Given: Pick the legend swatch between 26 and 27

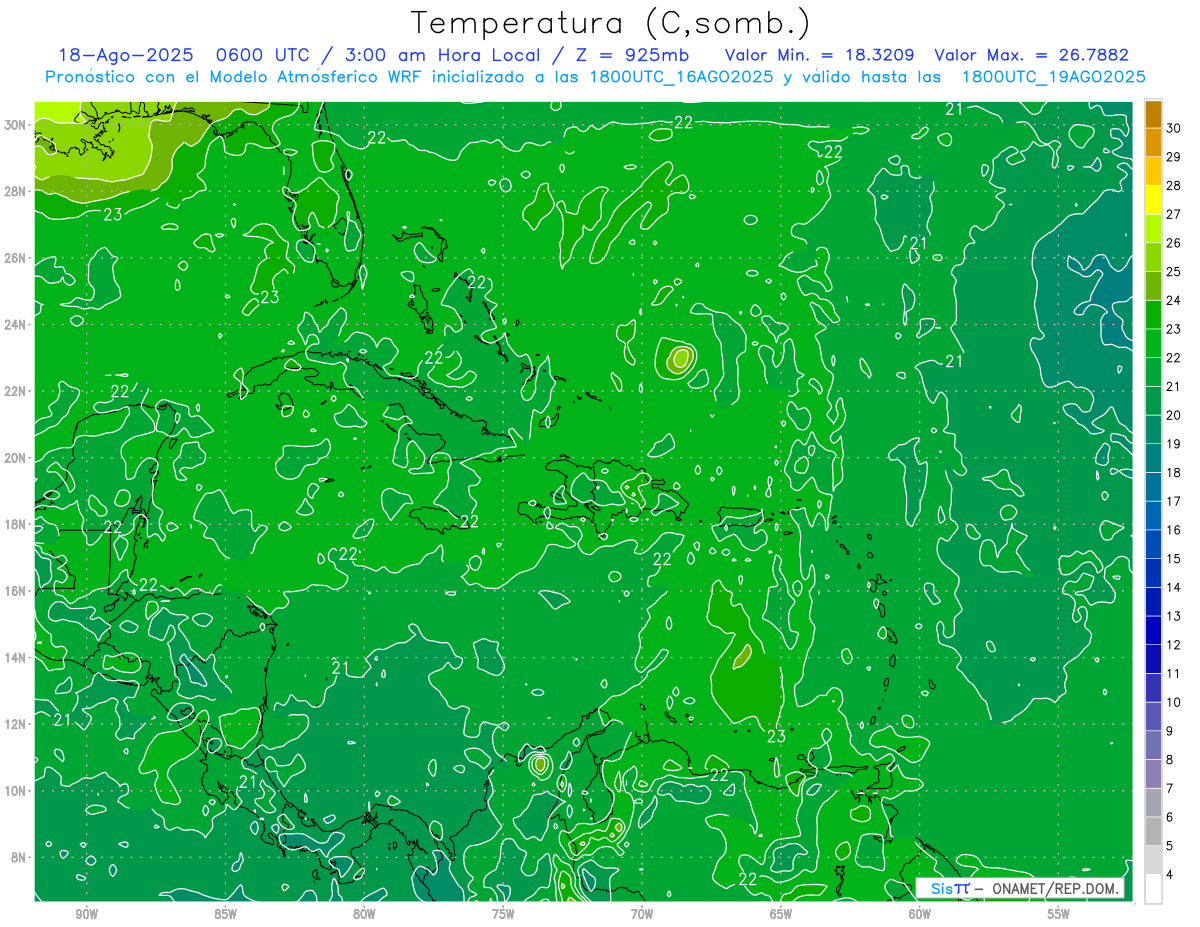Looking at the screenshot, I should pos(1153,229).
